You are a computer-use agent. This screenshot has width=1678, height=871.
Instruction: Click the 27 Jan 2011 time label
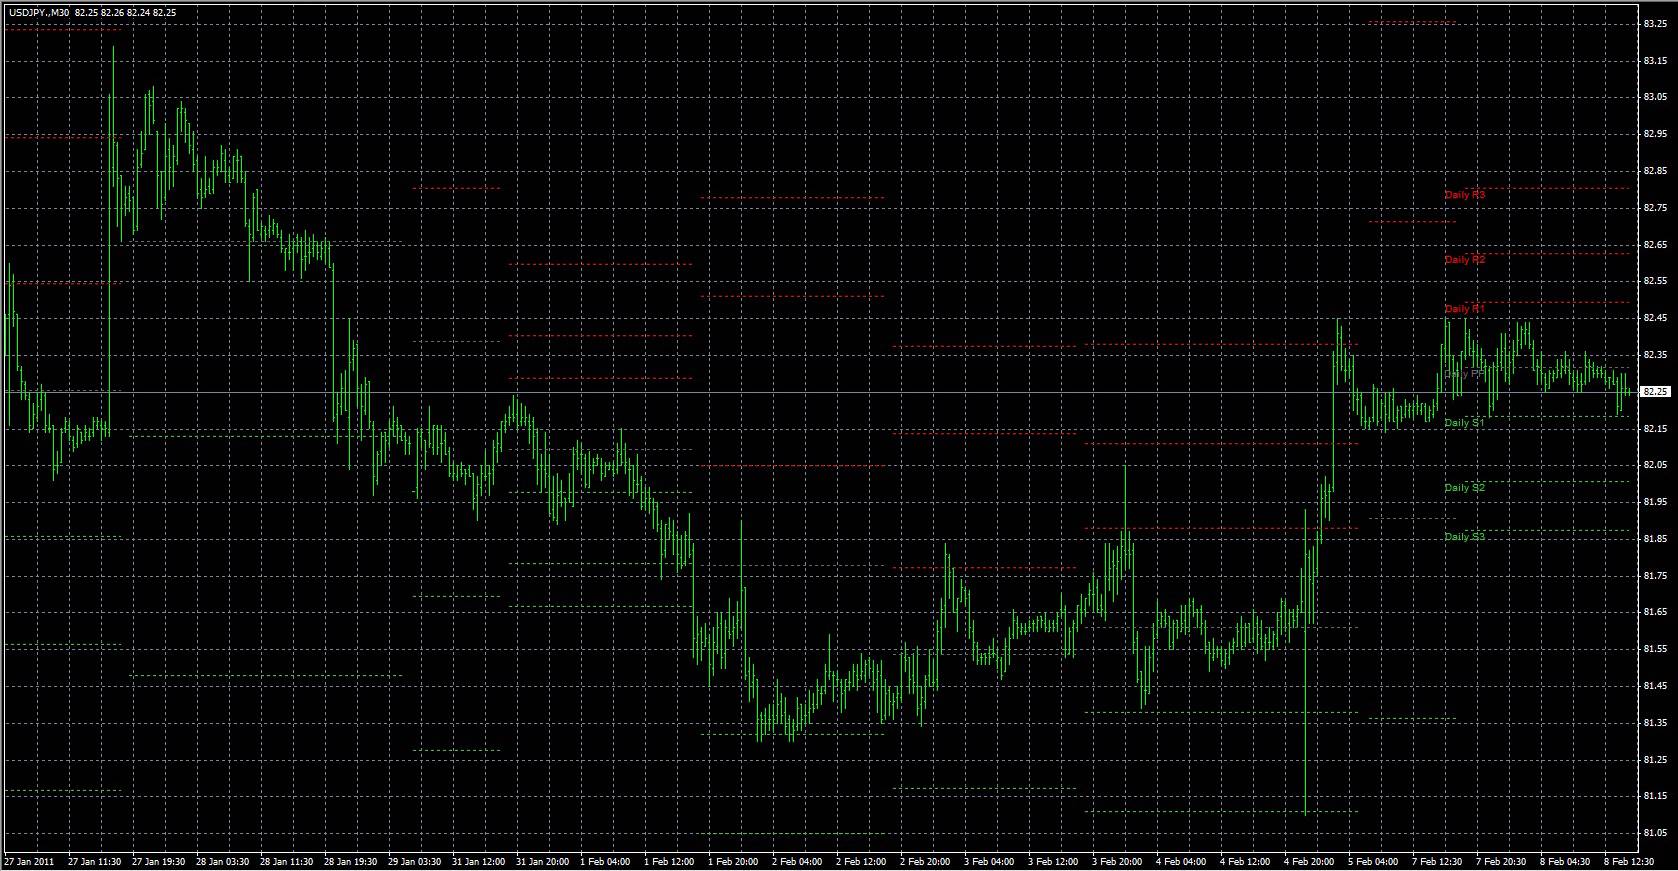27,861
